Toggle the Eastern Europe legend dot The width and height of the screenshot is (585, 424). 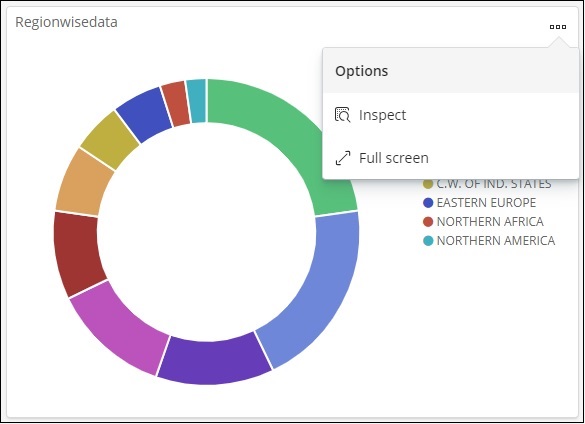point(428,203)
